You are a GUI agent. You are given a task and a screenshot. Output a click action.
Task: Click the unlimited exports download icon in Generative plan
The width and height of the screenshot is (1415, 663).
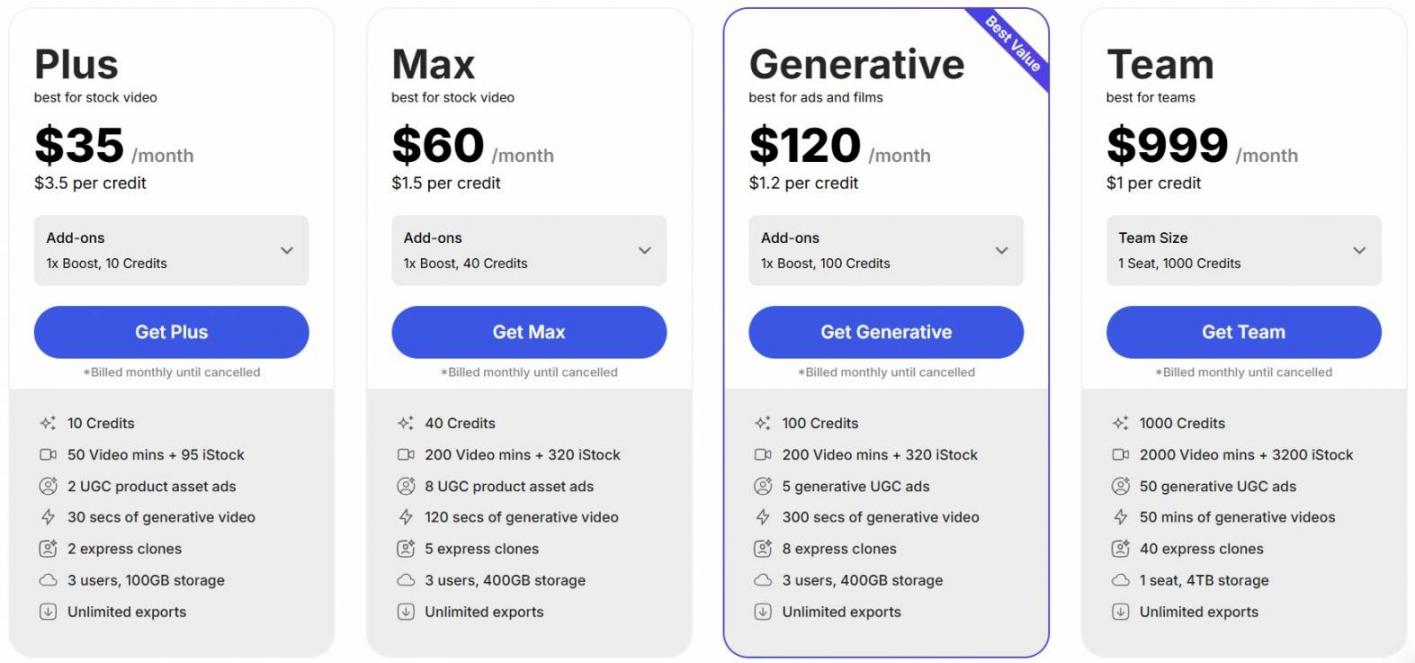point(763,612)
